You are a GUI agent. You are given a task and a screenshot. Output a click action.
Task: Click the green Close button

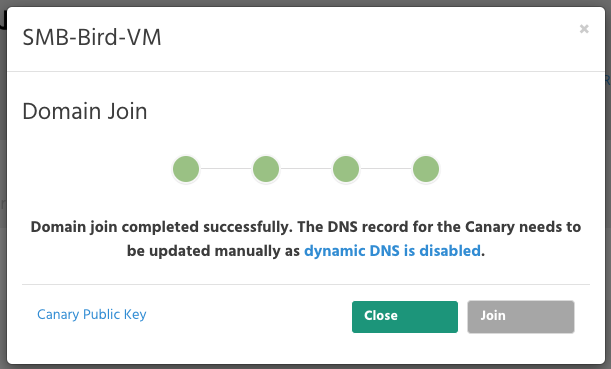(x=405, y=317)
